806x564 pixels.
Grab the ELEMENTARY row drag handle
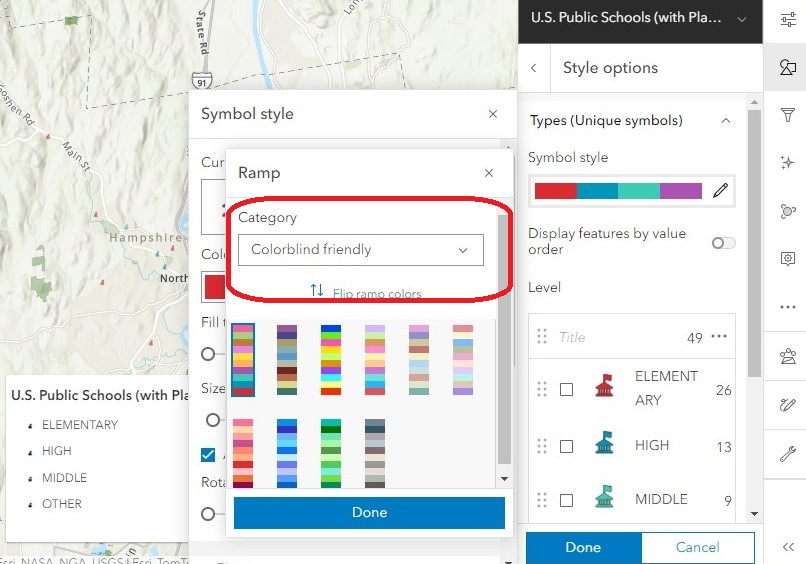tap(542, 389)
